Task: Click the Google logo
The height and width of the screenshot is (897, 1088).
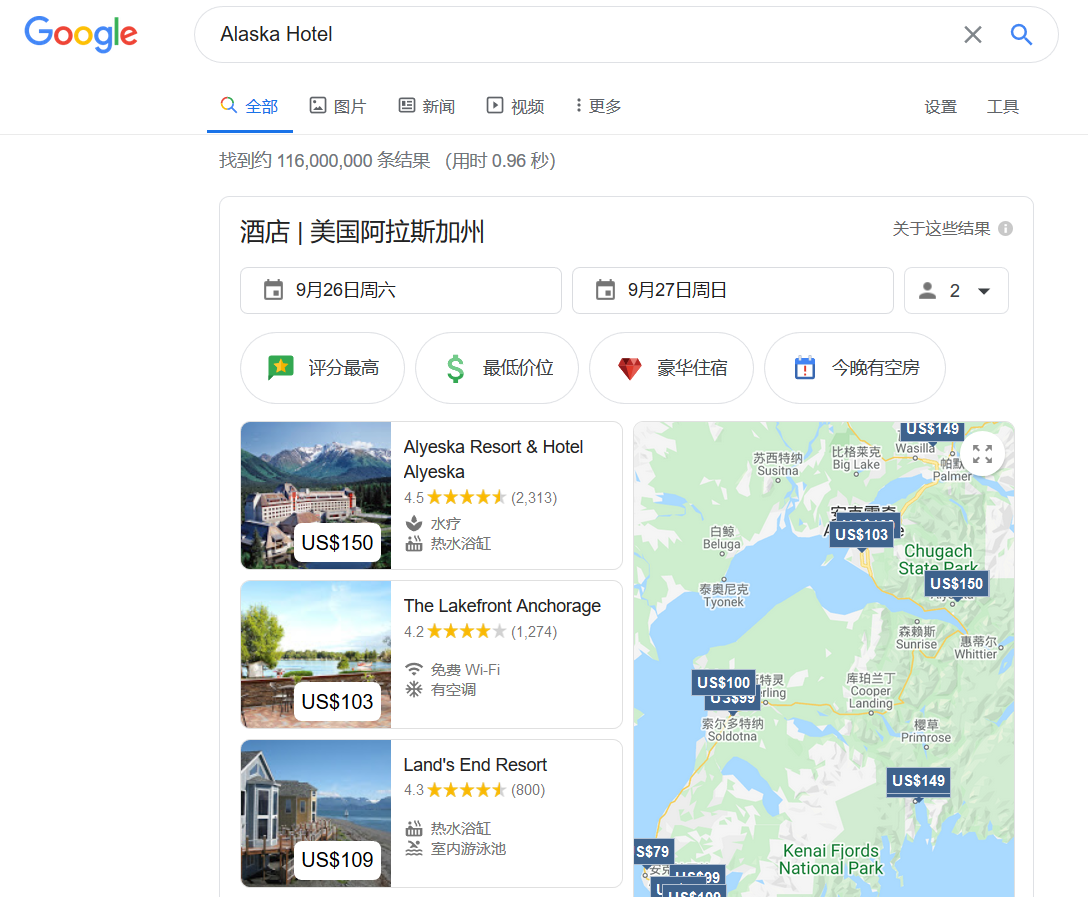Action: pos(81,34)
